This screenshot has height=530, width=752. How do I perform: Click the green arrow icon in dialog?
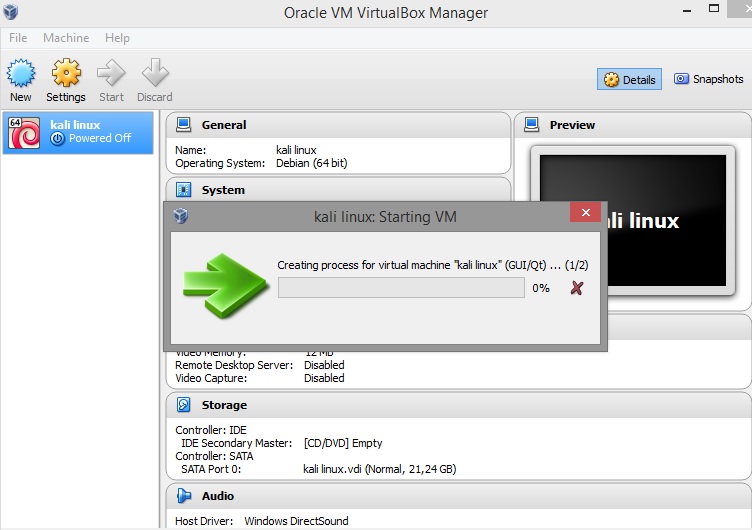pos(225,286)
